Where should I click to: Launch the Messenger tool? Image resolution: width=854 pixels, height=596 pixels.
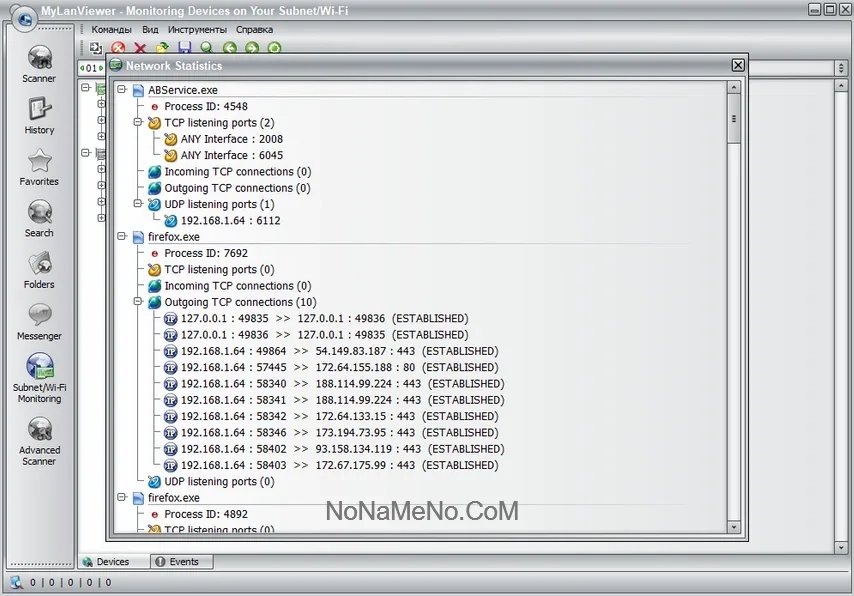(x=39, y=320)
